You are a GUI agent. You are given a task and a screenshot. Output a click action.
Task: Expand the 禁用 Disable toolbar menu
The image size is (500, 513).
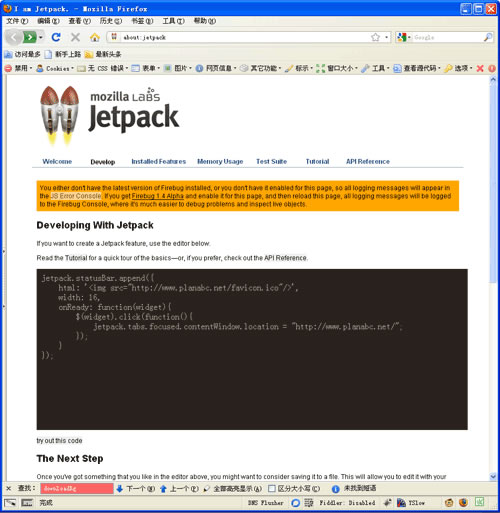(19, 68)
